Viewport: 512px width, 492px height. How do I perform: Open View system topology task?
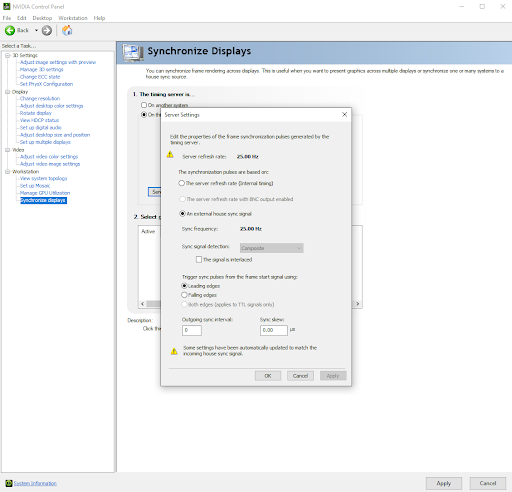pyautogui.click(x=44, y=178)
